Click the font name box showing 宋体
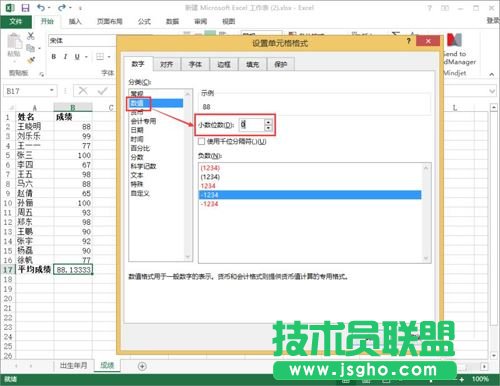Image resolution: width=500 pixels, height=386 pixels. tap(82, 41)
